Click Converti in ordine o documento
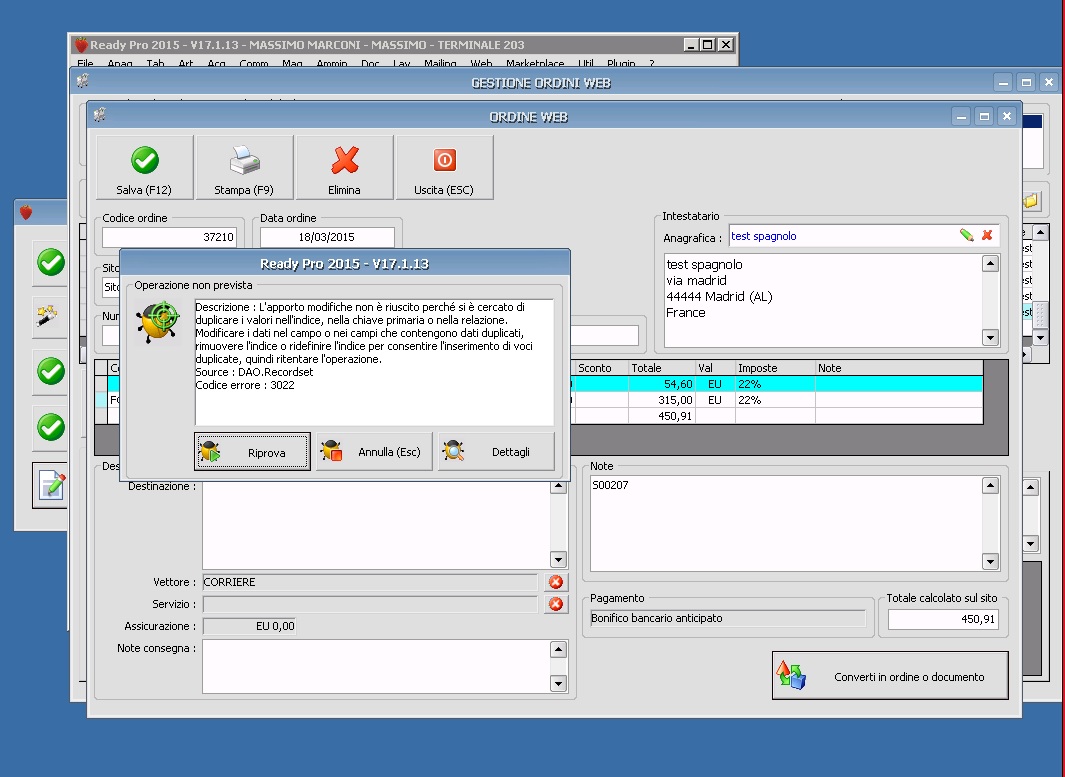 click(890, 676)
